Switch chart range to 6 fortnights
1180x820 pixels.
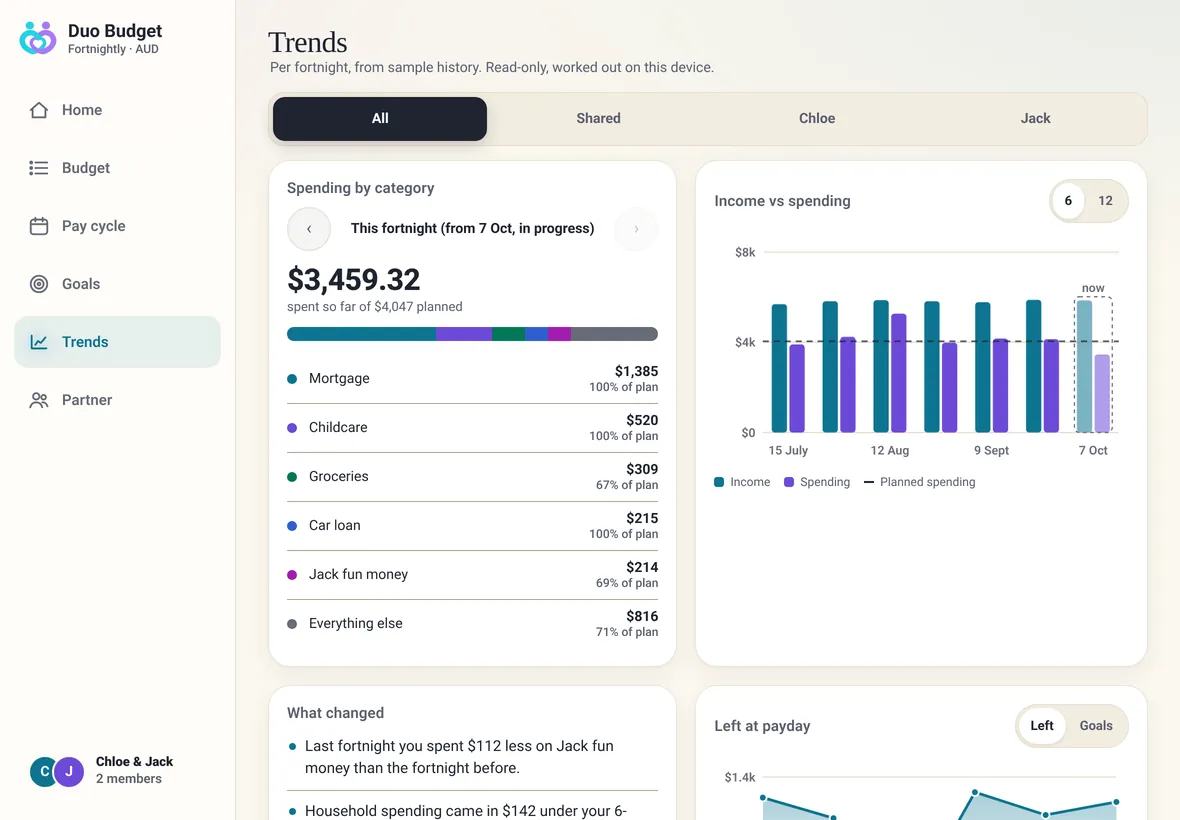coord(1068,201)
